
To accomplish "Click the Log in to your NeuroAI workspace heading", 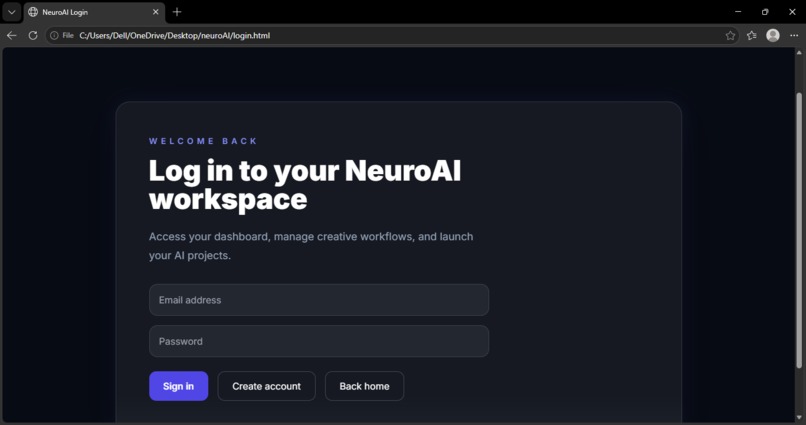I will click(x=305, y=185).
